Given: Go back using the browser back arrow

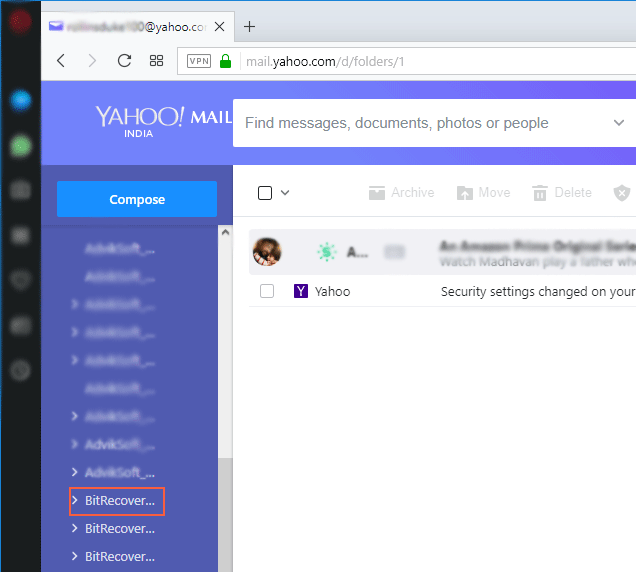Looking at the screenshot, I should point(61,61).
